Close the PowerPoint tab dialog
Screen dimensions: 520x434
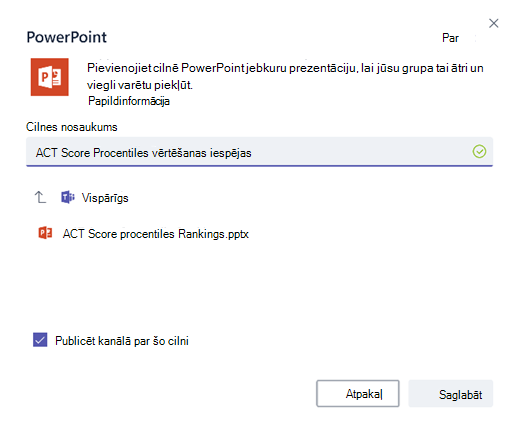(493, 23)
